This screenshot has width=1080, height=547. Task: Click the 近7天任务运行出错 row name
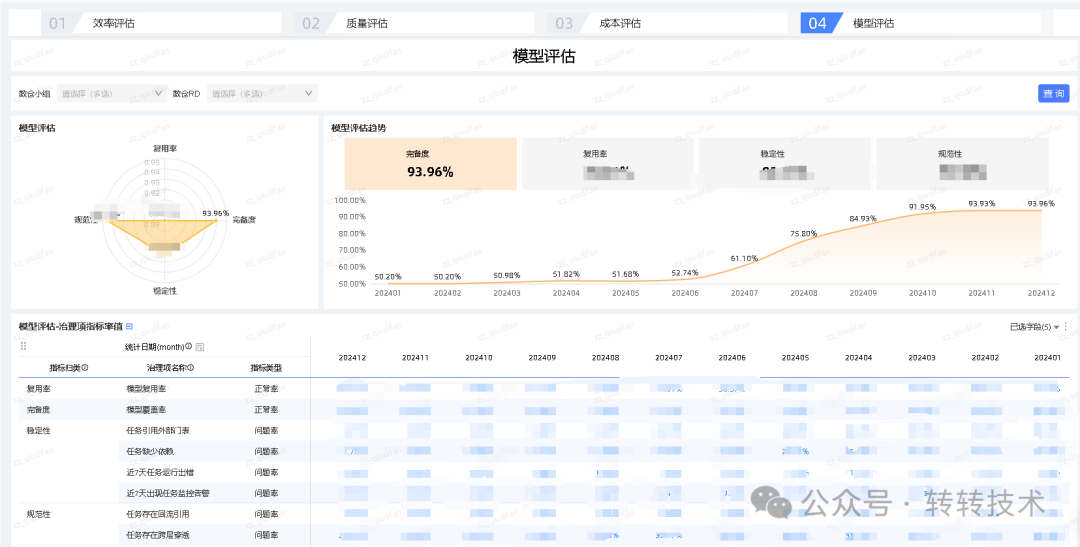click(158, 473)
